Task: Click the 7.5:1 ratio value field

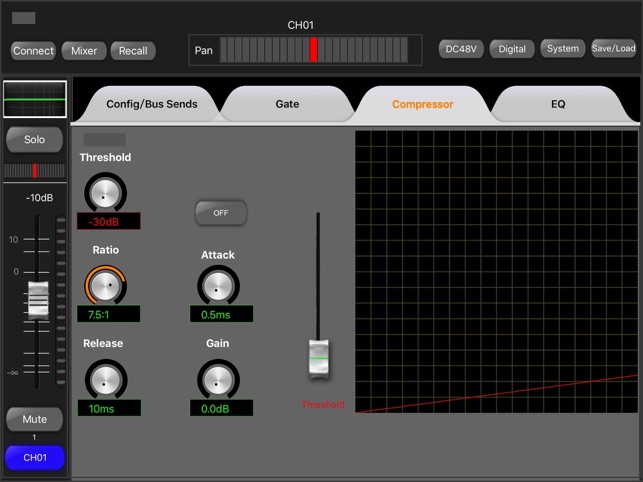Action: pos(109,314)
